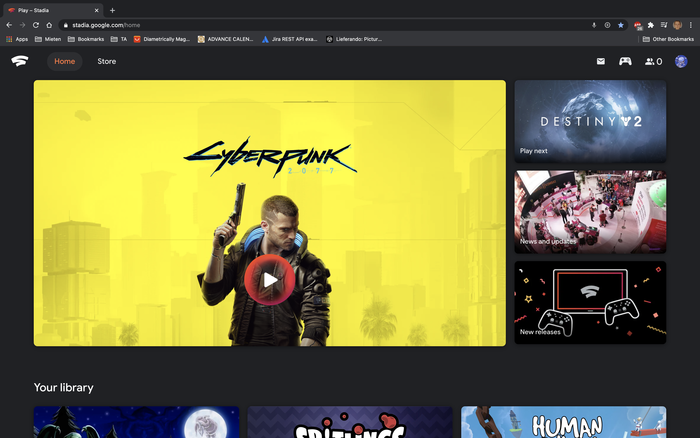700x438 pixels.
Task: Switch to the Store tab
Action: [106, 61]
